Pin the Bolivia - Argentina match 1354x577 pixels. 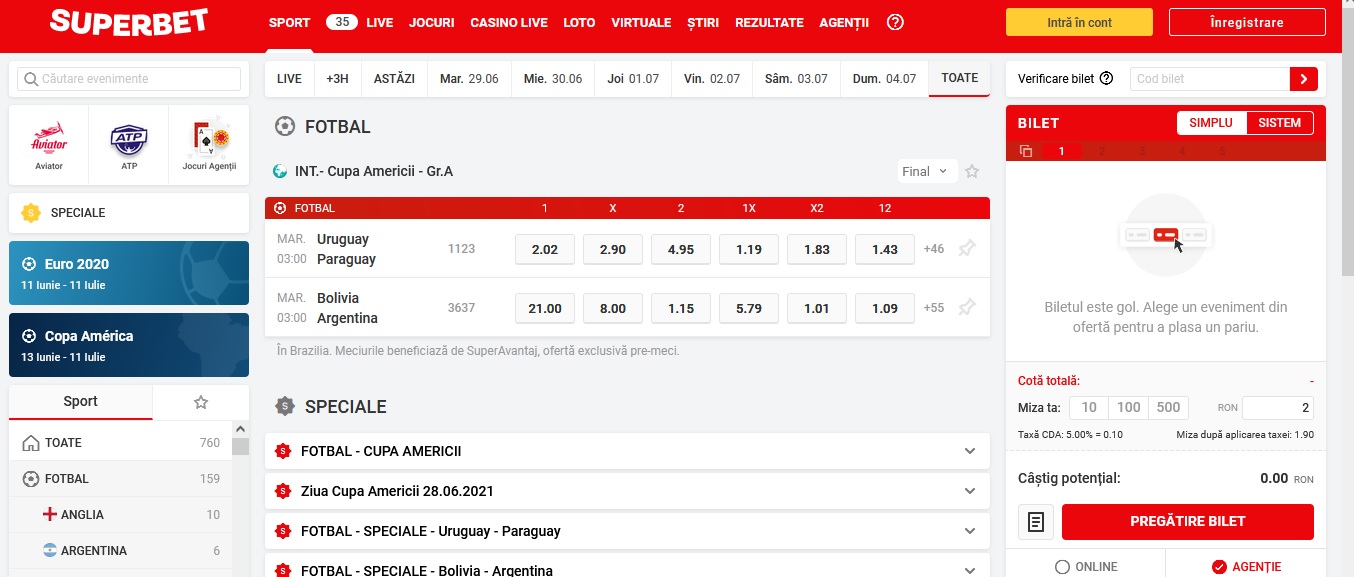pos(966,308)
